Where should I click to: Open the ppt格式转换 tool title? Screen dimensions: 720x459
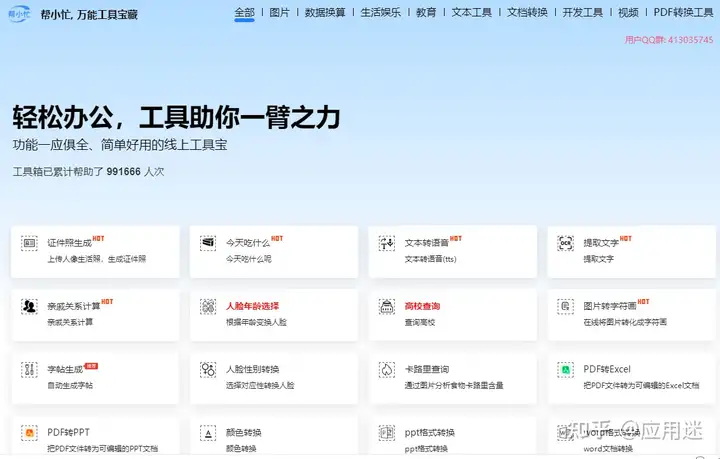(x=429, y=432)
